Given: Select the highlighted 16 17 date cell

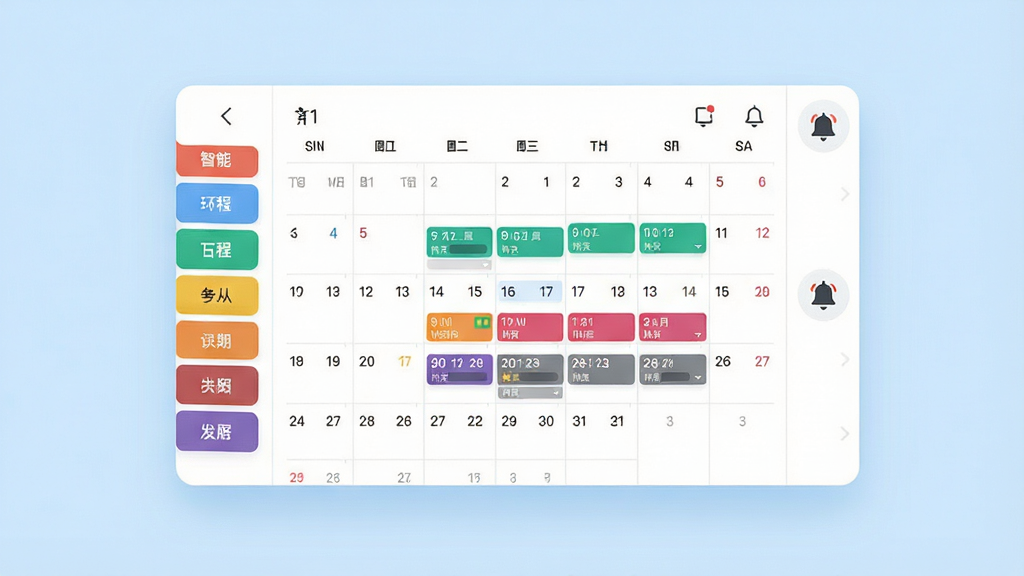Looking at the screenshot, I should pos(530,291).
